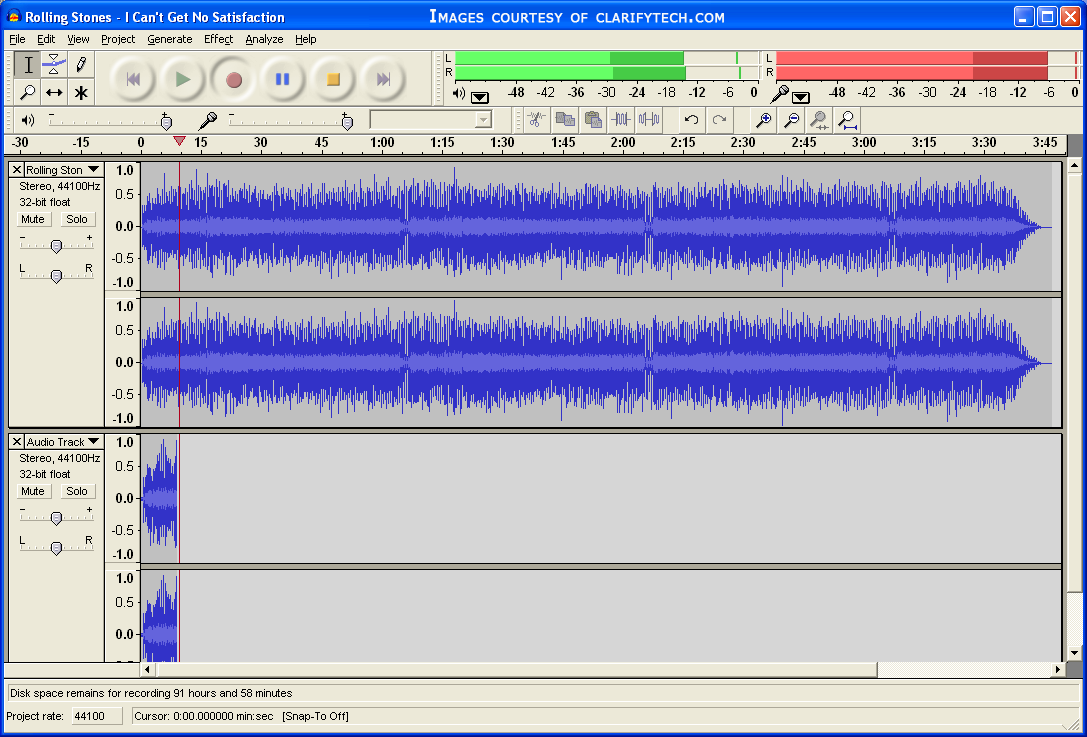1087x737 pixels.
Task: Solo the Audio Track
Action: click(x=77, y=491)
